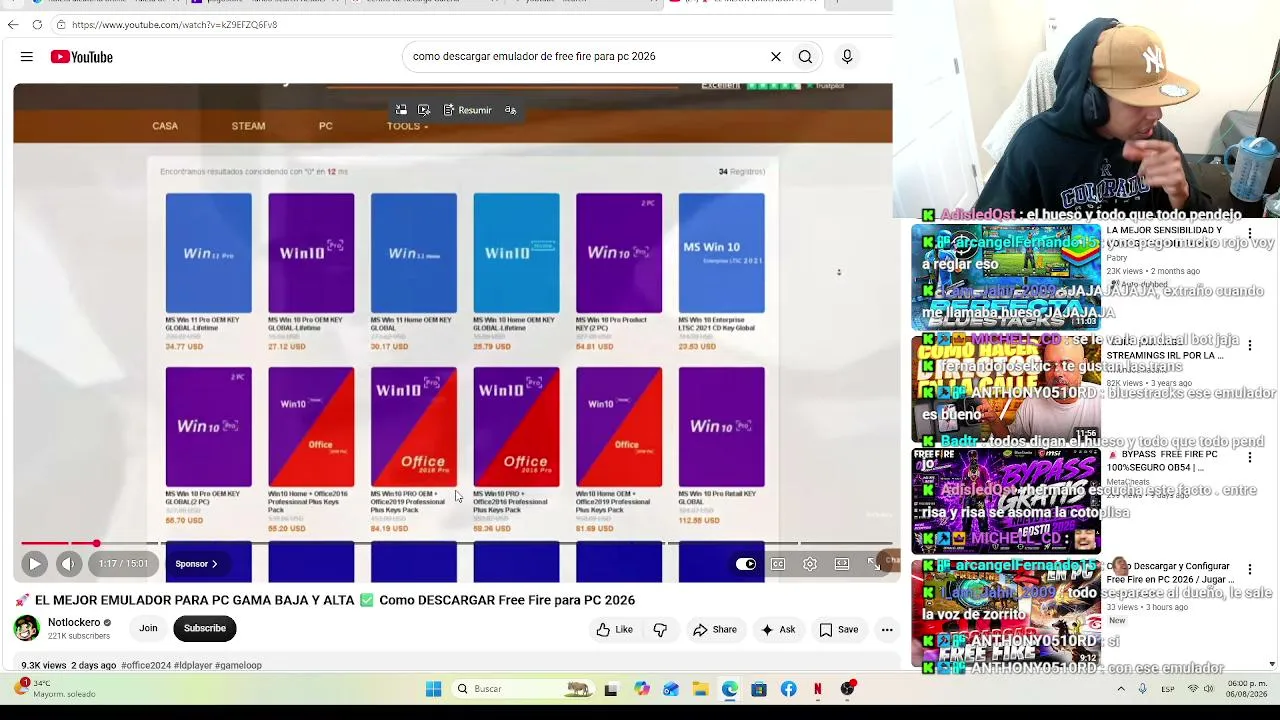Click the translate icon on the overlay toolbar
The width and height of the screenshot is (1280, 720).
click(x=511, y=110)
